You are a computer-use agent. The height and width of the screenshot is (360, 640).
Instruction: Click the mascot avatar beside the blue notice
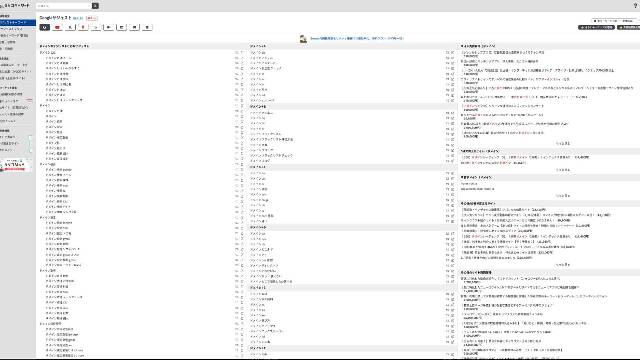click(x=303, y=39)
